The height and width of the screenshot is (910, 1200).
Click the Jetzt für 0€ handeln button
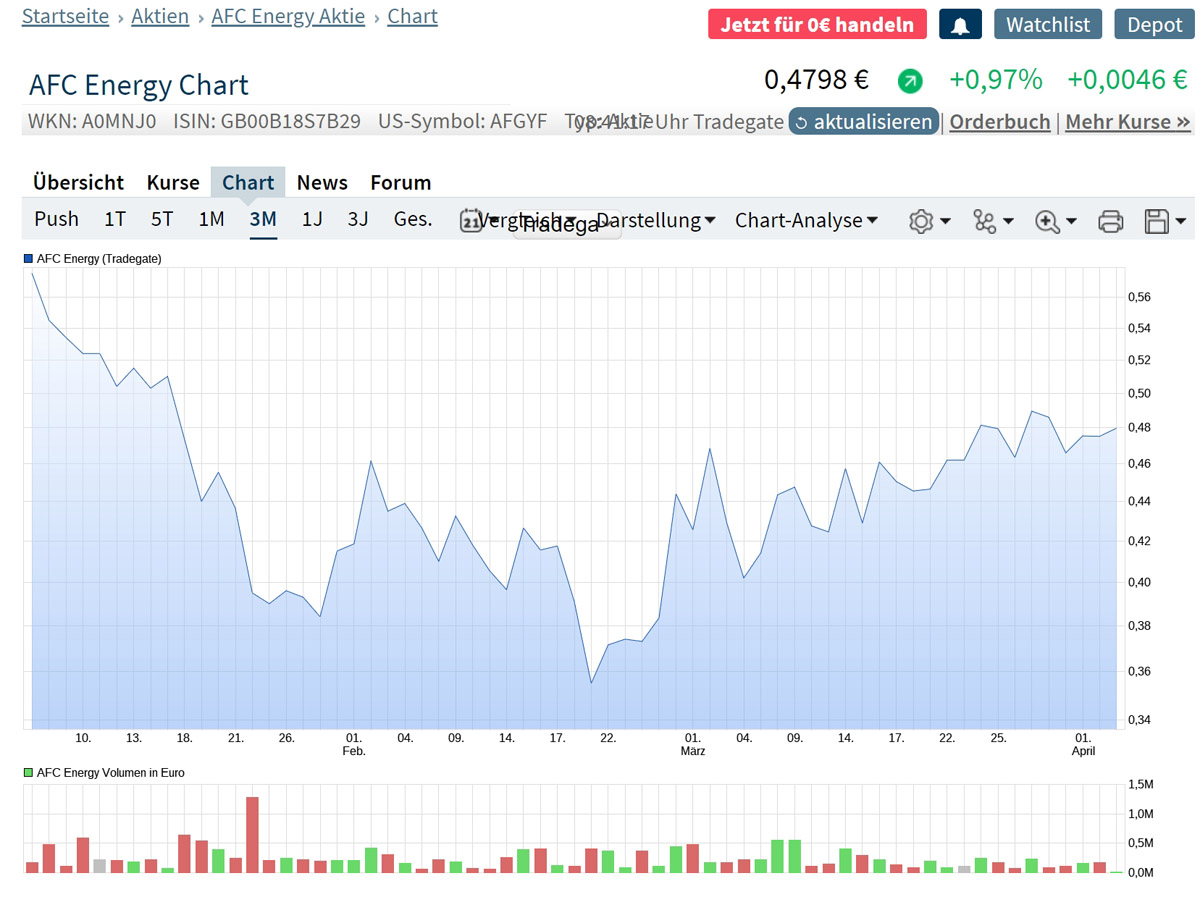(x=817, y=23)
